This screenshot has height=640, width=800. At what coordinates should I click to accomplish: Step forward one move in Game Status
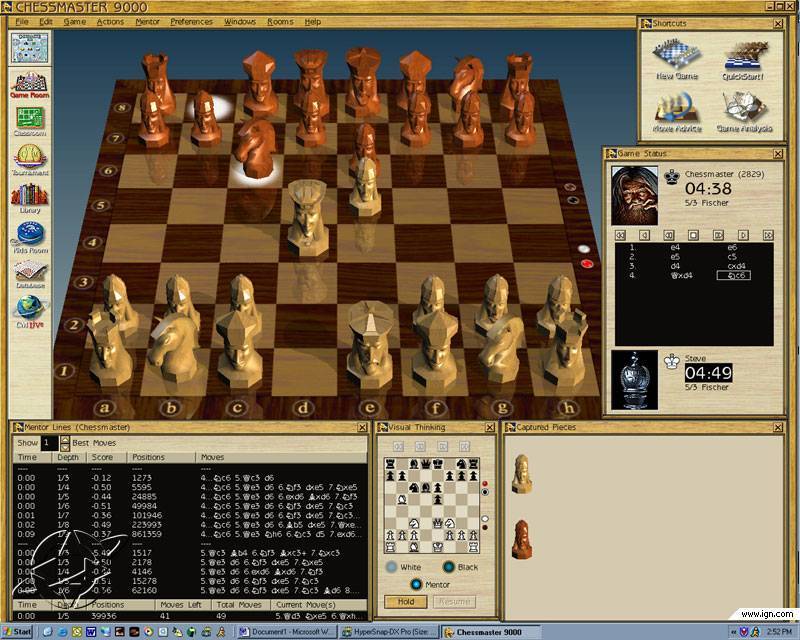pos(743,235)
